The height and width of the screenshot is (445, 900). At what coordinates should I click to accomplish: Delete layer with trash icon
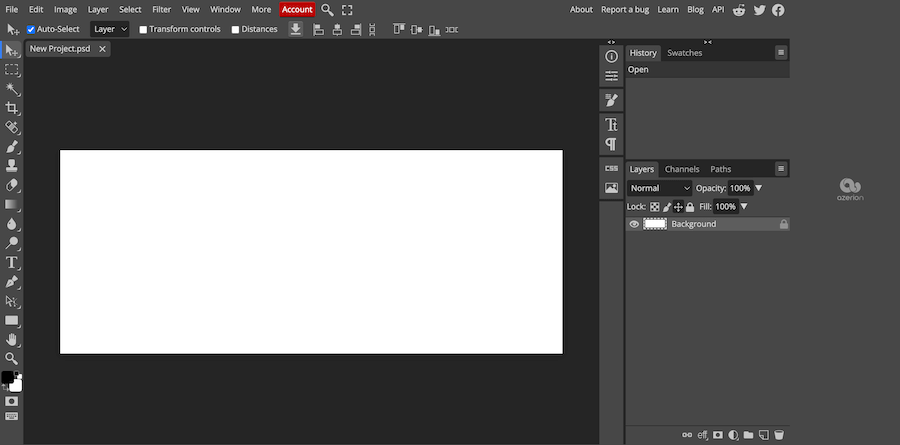point(779,435)
